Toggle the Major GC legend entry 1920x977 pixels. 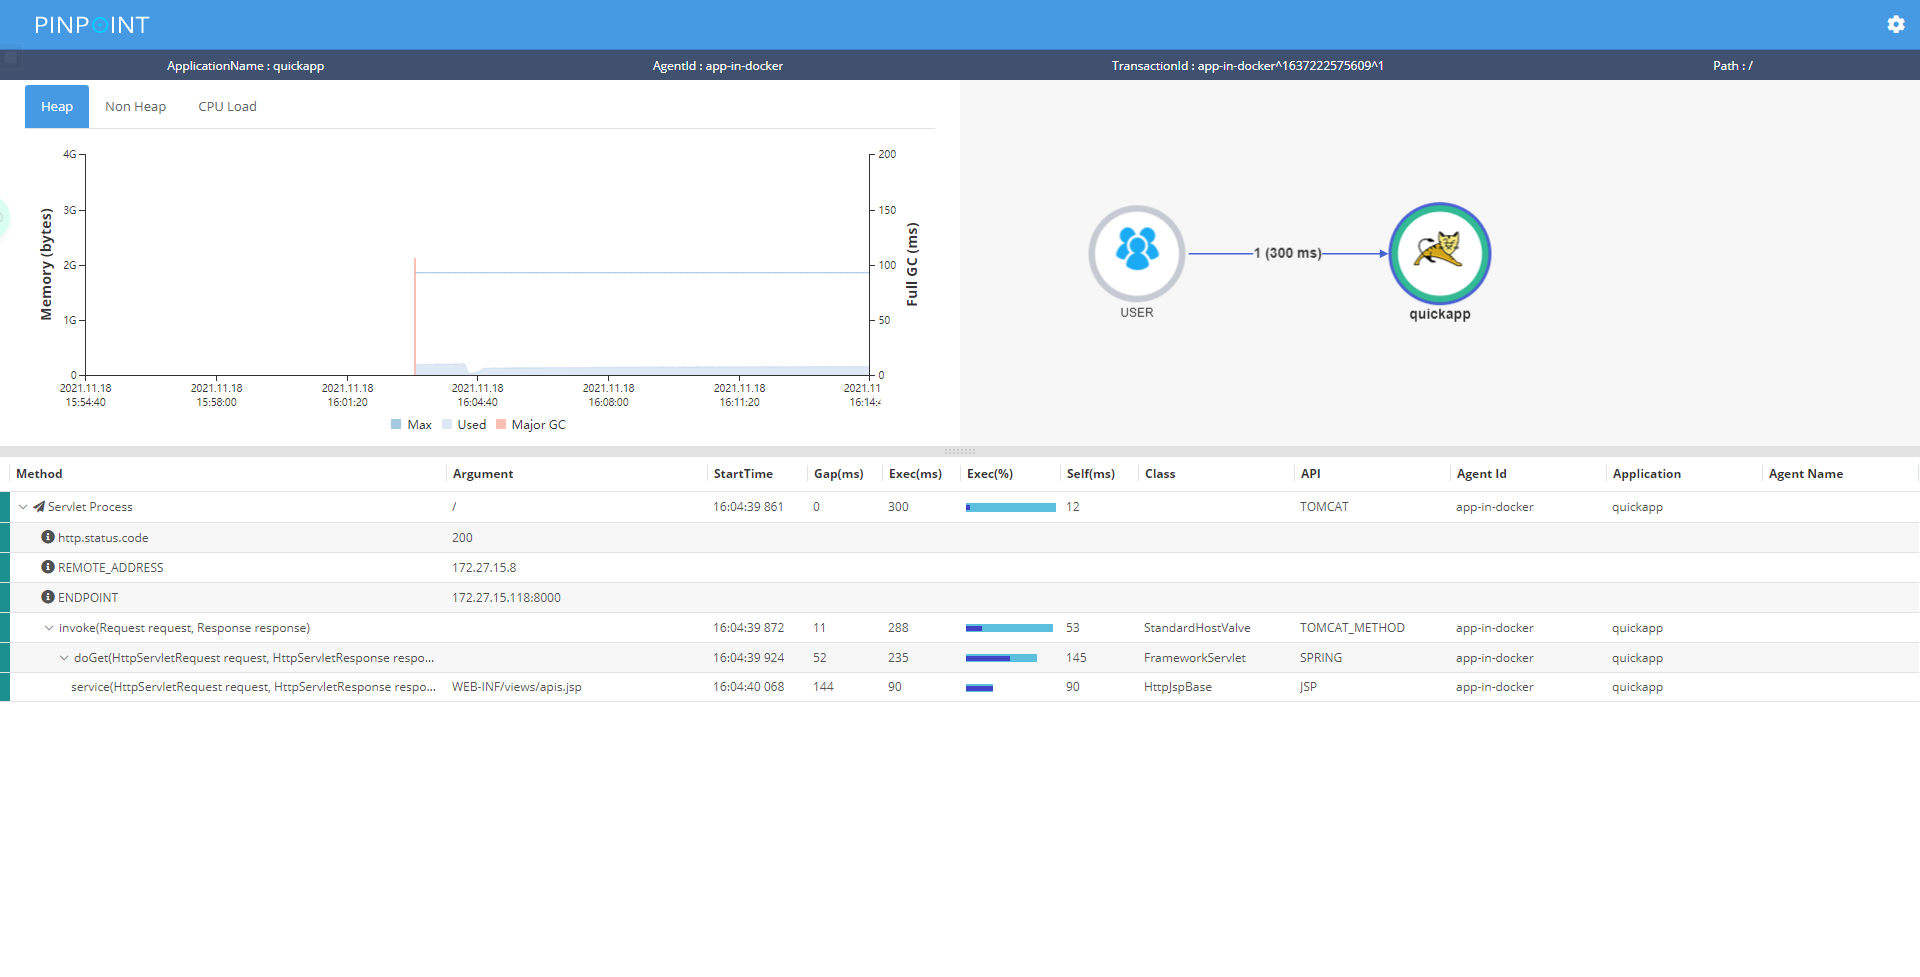[x=530, y=425]
